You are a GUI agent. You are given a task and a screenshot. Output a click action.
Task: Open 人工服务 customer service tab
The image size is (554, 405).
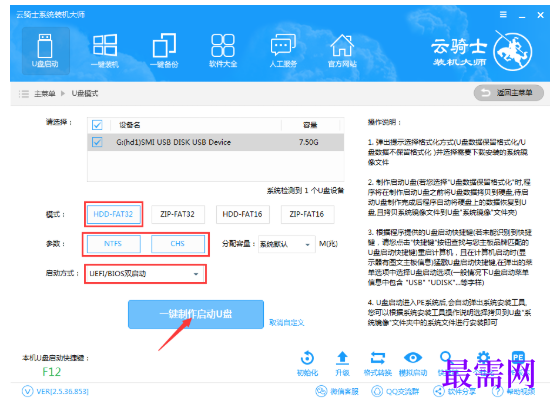[x=283, y=51]
